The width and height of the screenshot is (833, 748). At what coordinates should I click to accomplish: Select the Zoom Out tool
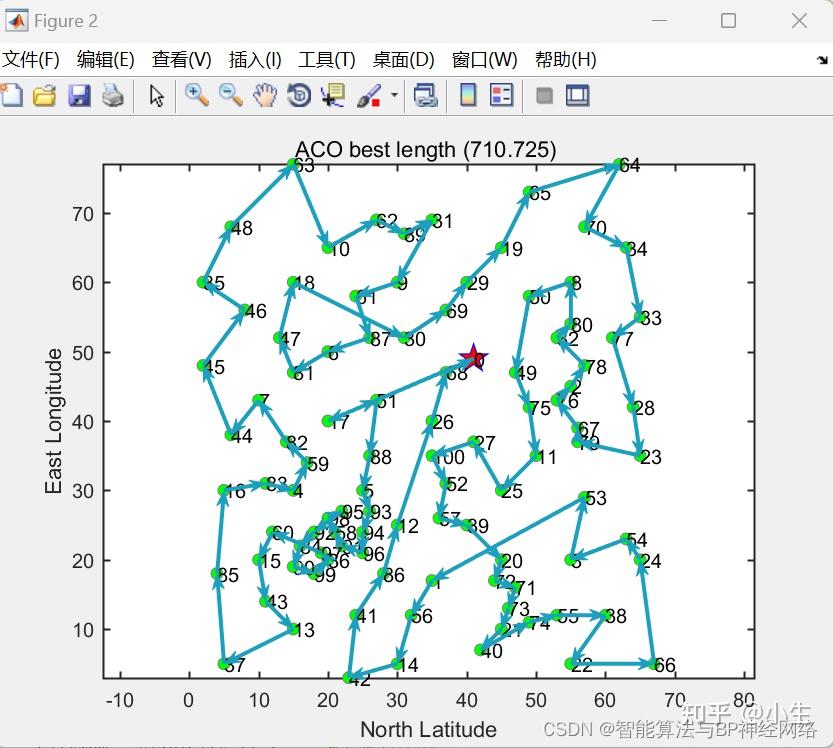coord(229,96)
